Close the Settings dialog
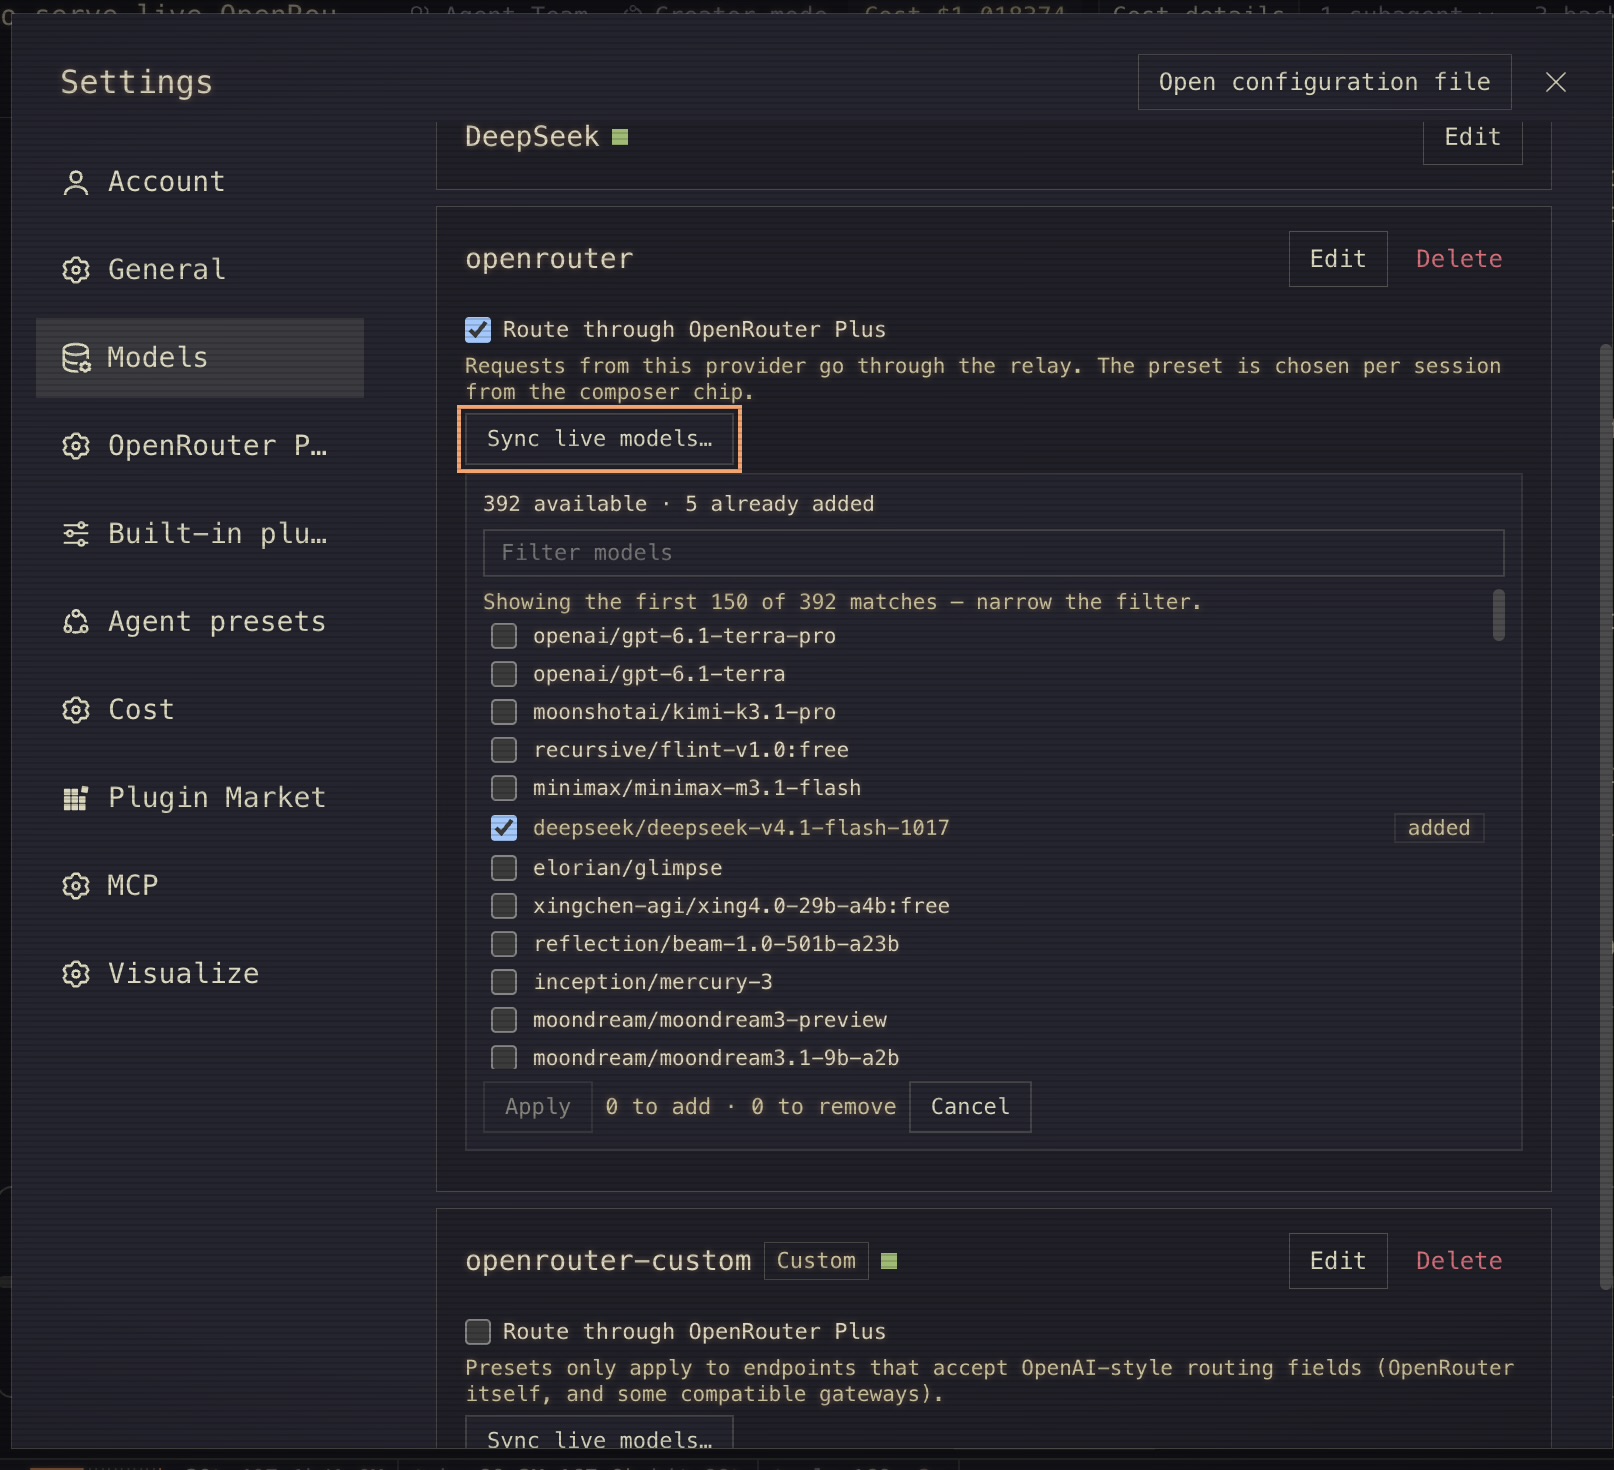The width and height of the screenshot is (1614, 1470). [x=1556, y=82]
